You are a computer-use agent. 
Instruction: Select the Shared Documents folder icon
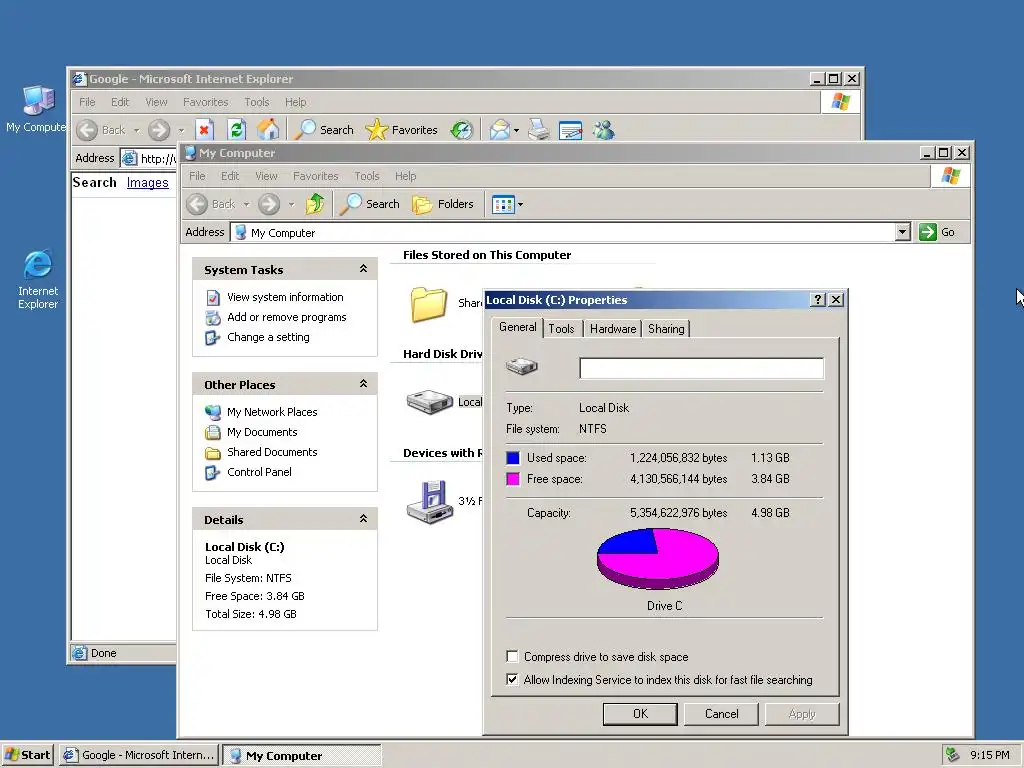click(x=428, y=304)
